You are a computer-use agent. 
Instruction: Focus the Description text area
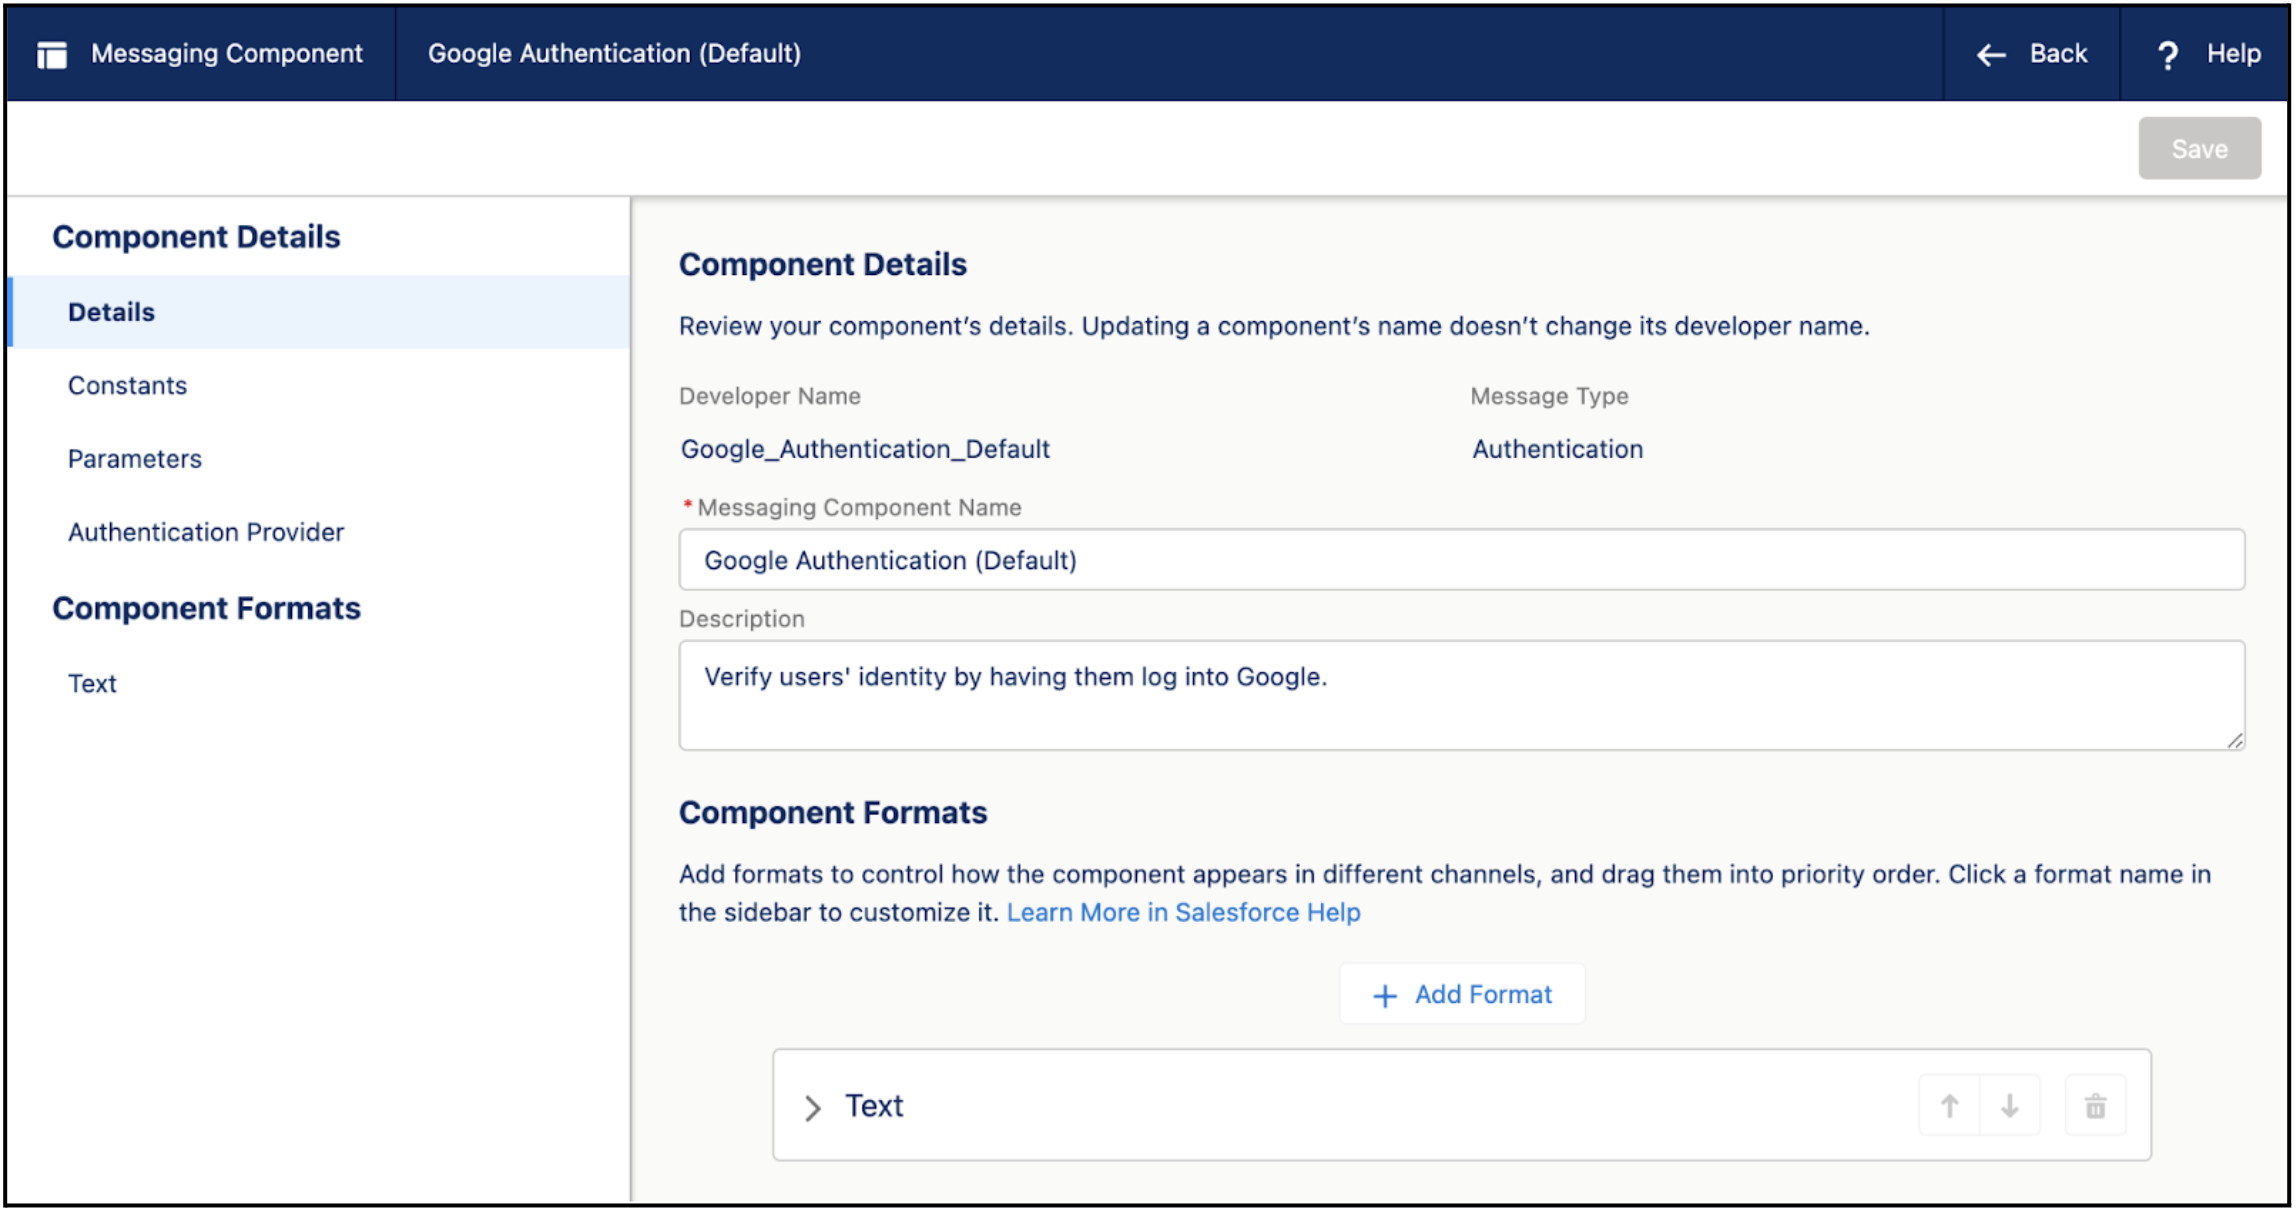(1461, 695)
